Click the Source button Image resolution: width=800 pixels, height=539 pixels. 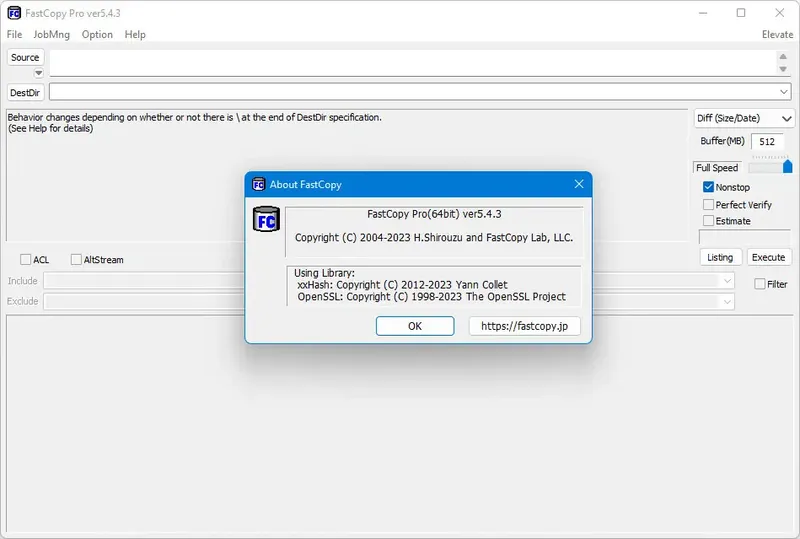click(25, 57)
